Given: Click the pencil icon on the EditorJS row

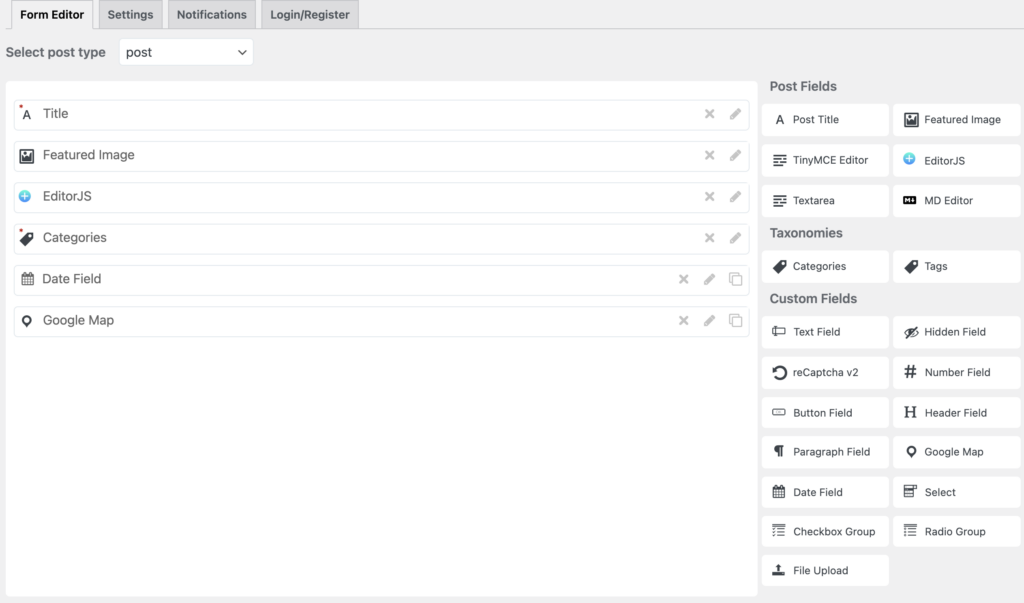Looking at the screenshot, I should tap(735, 197).
